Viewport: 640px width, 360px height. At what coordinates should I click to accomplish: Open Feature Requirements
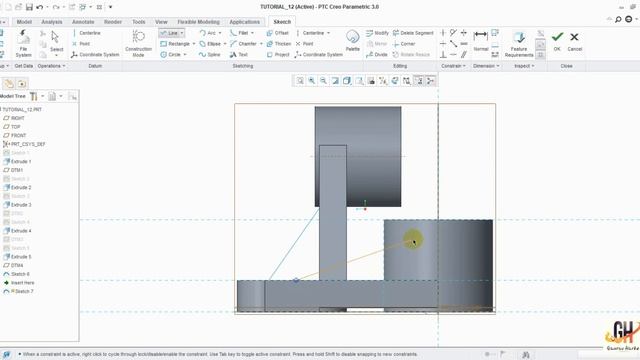[519, 44]
